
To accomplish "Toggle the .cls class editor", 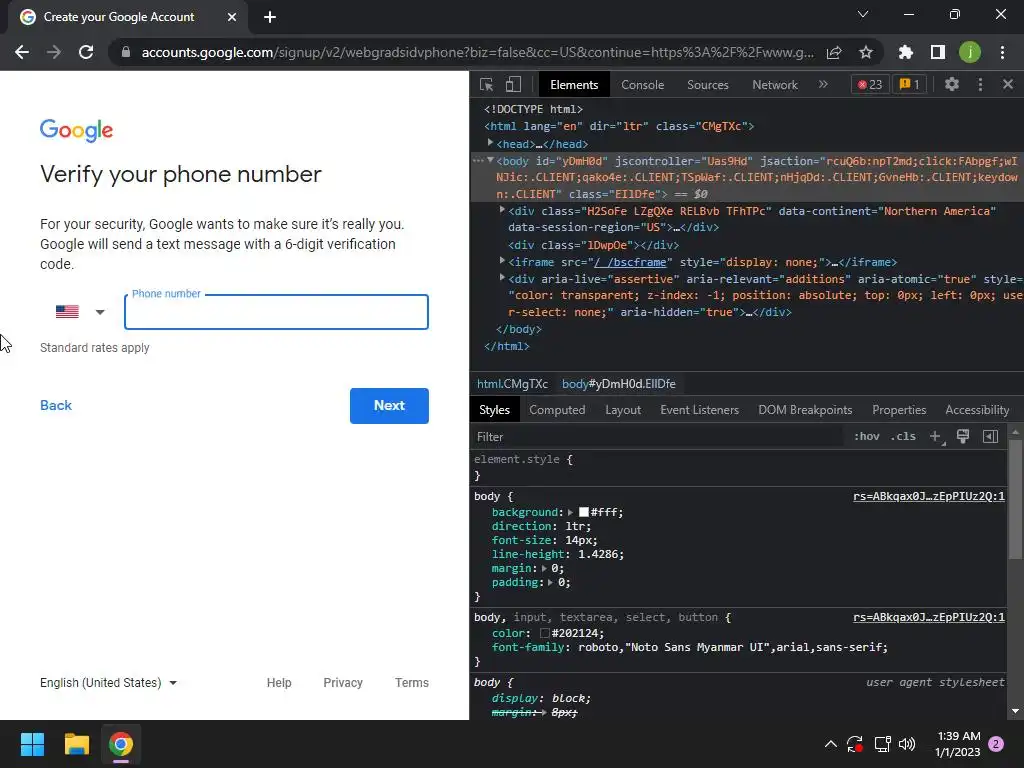I will [903, 436].
